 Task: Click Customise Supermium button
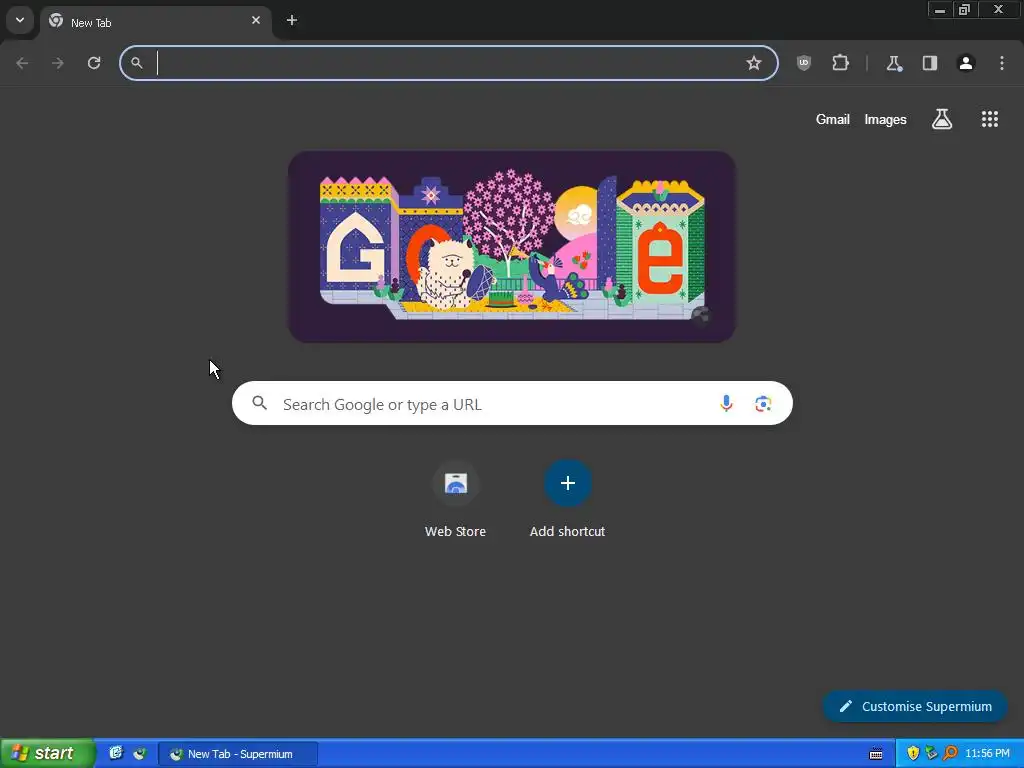(x=915, y=706)
